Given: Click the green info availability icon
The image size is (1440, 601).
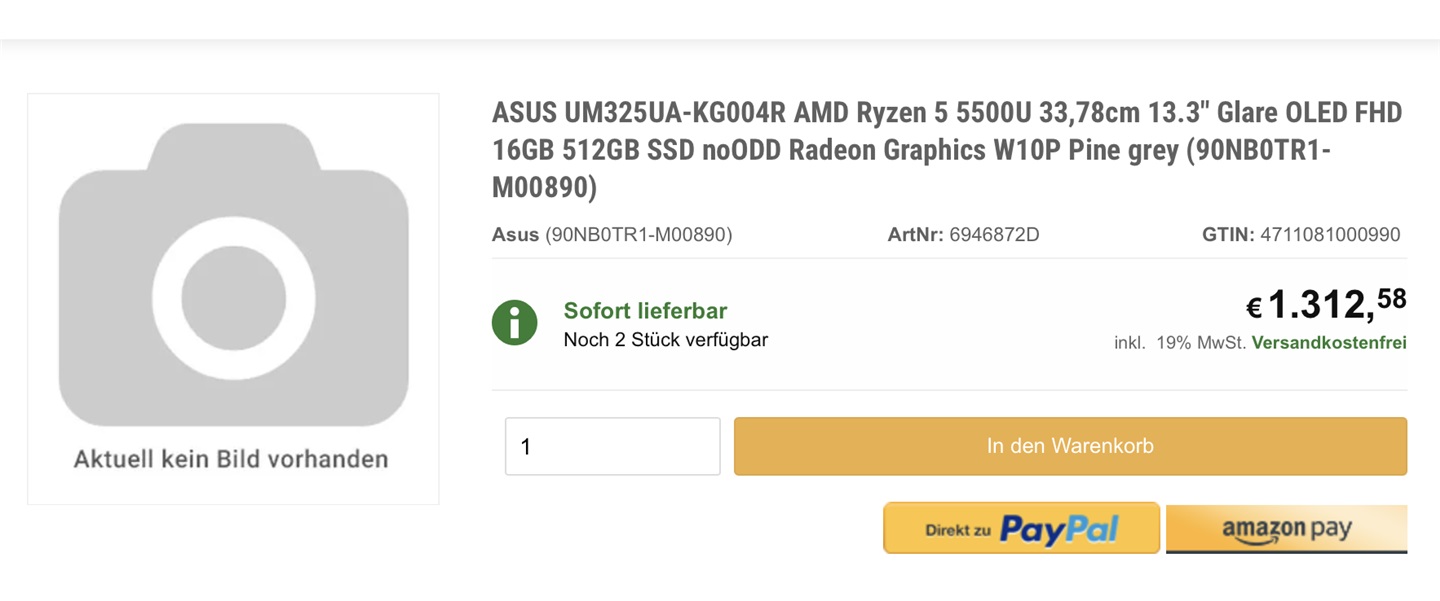Looking at the screenshot, I should click(x=515, y=323).
